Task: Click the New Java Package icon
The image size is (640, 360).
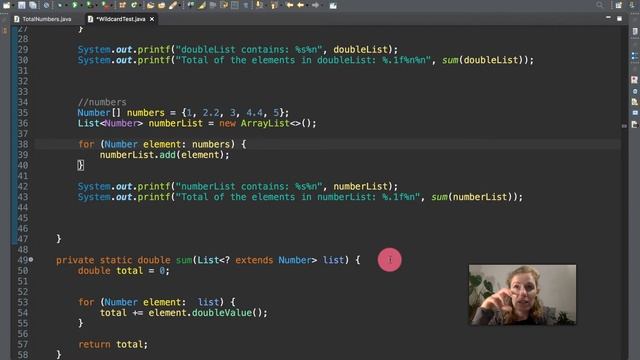Action: pos(122,5)
